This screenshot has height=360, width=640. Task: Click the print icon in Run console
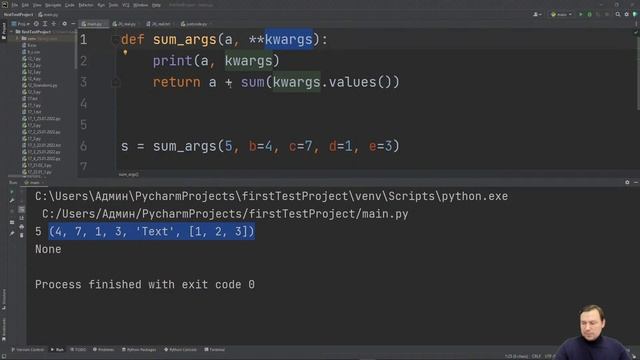22,227
